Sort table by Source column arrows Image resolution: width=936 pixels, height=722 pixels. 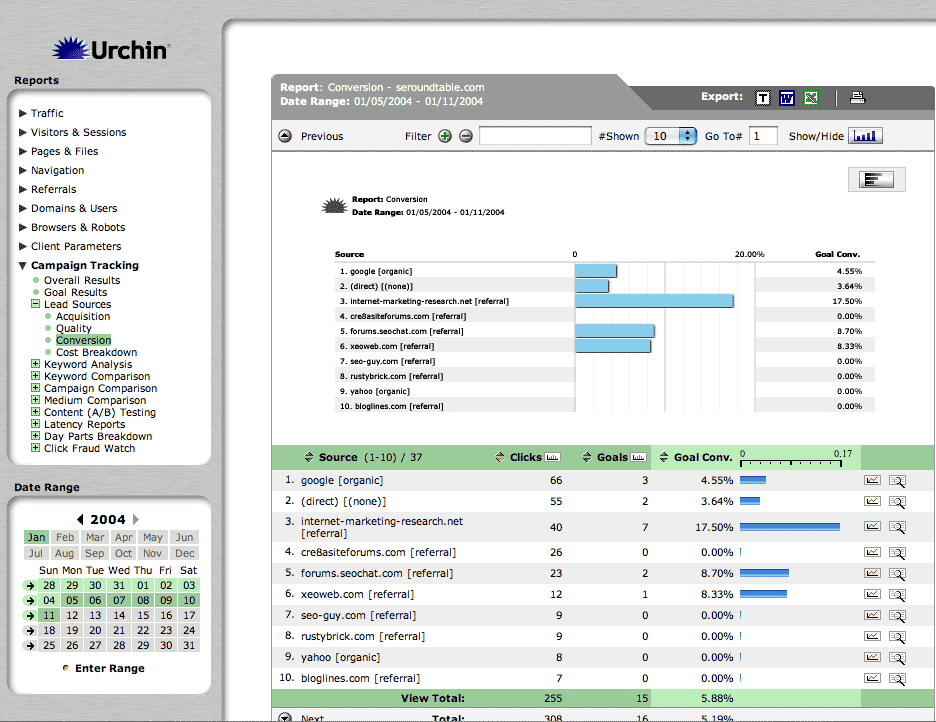coord(309,457)
